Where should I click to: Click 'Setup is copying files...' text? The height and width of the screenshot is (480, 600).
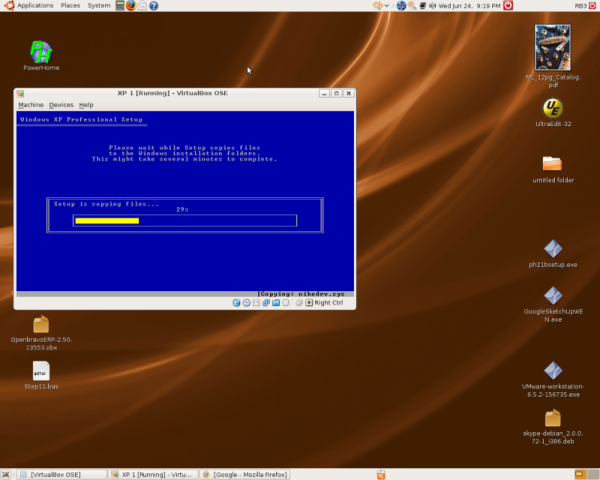click(x=106, y=204)
